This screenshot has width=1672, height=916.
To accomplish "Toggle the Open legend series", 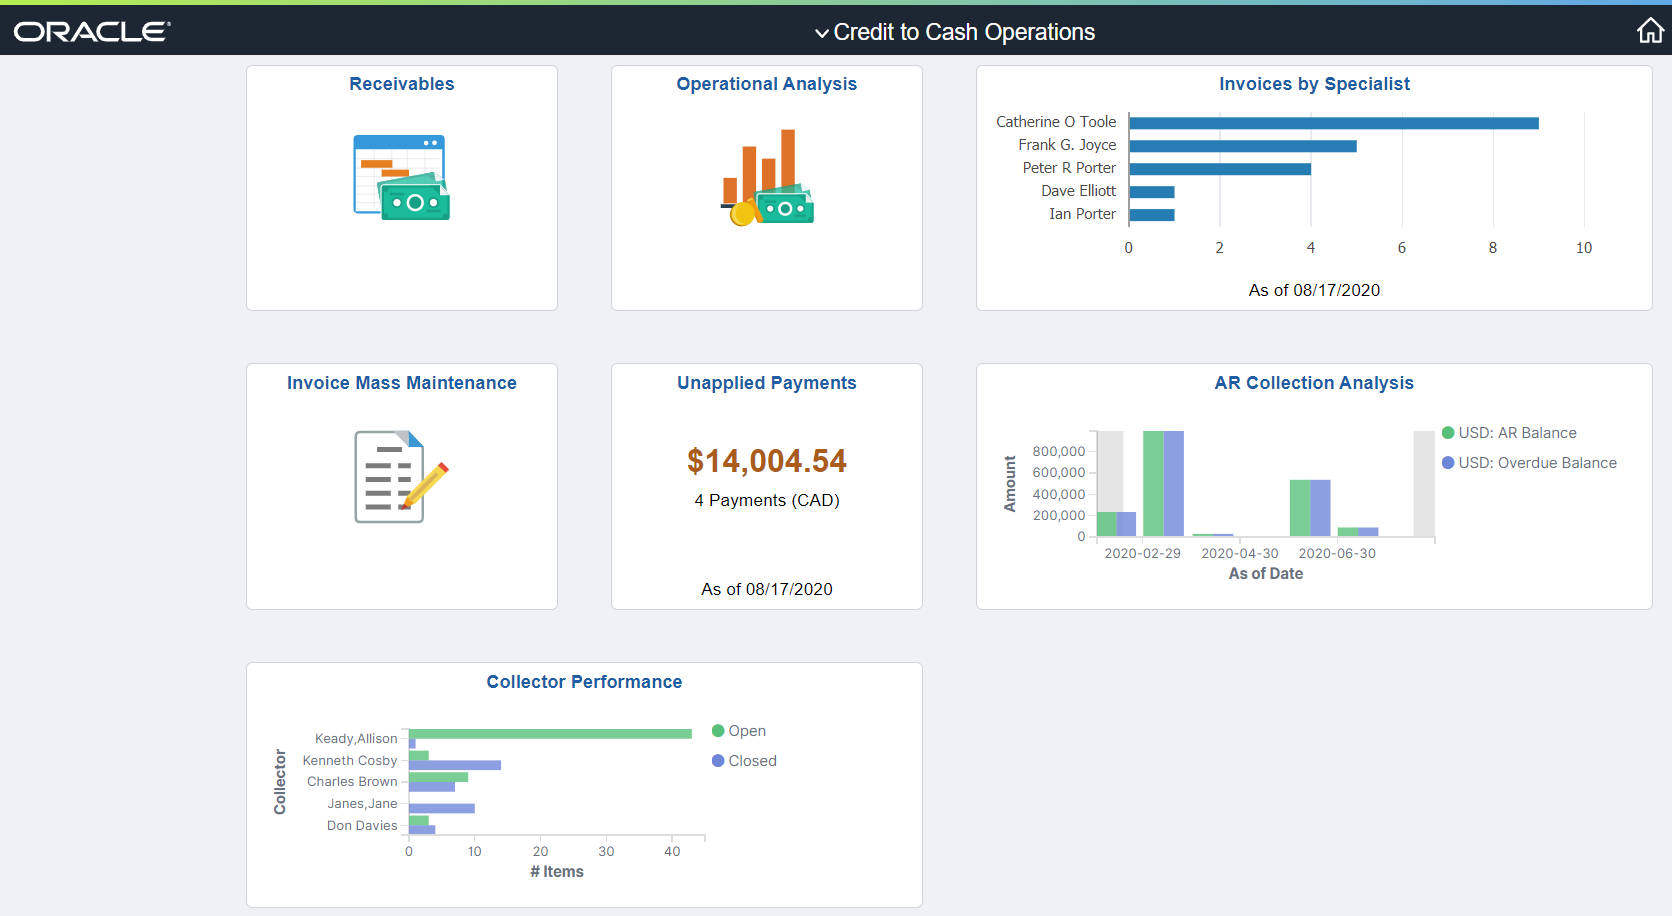I will (739, 731).
